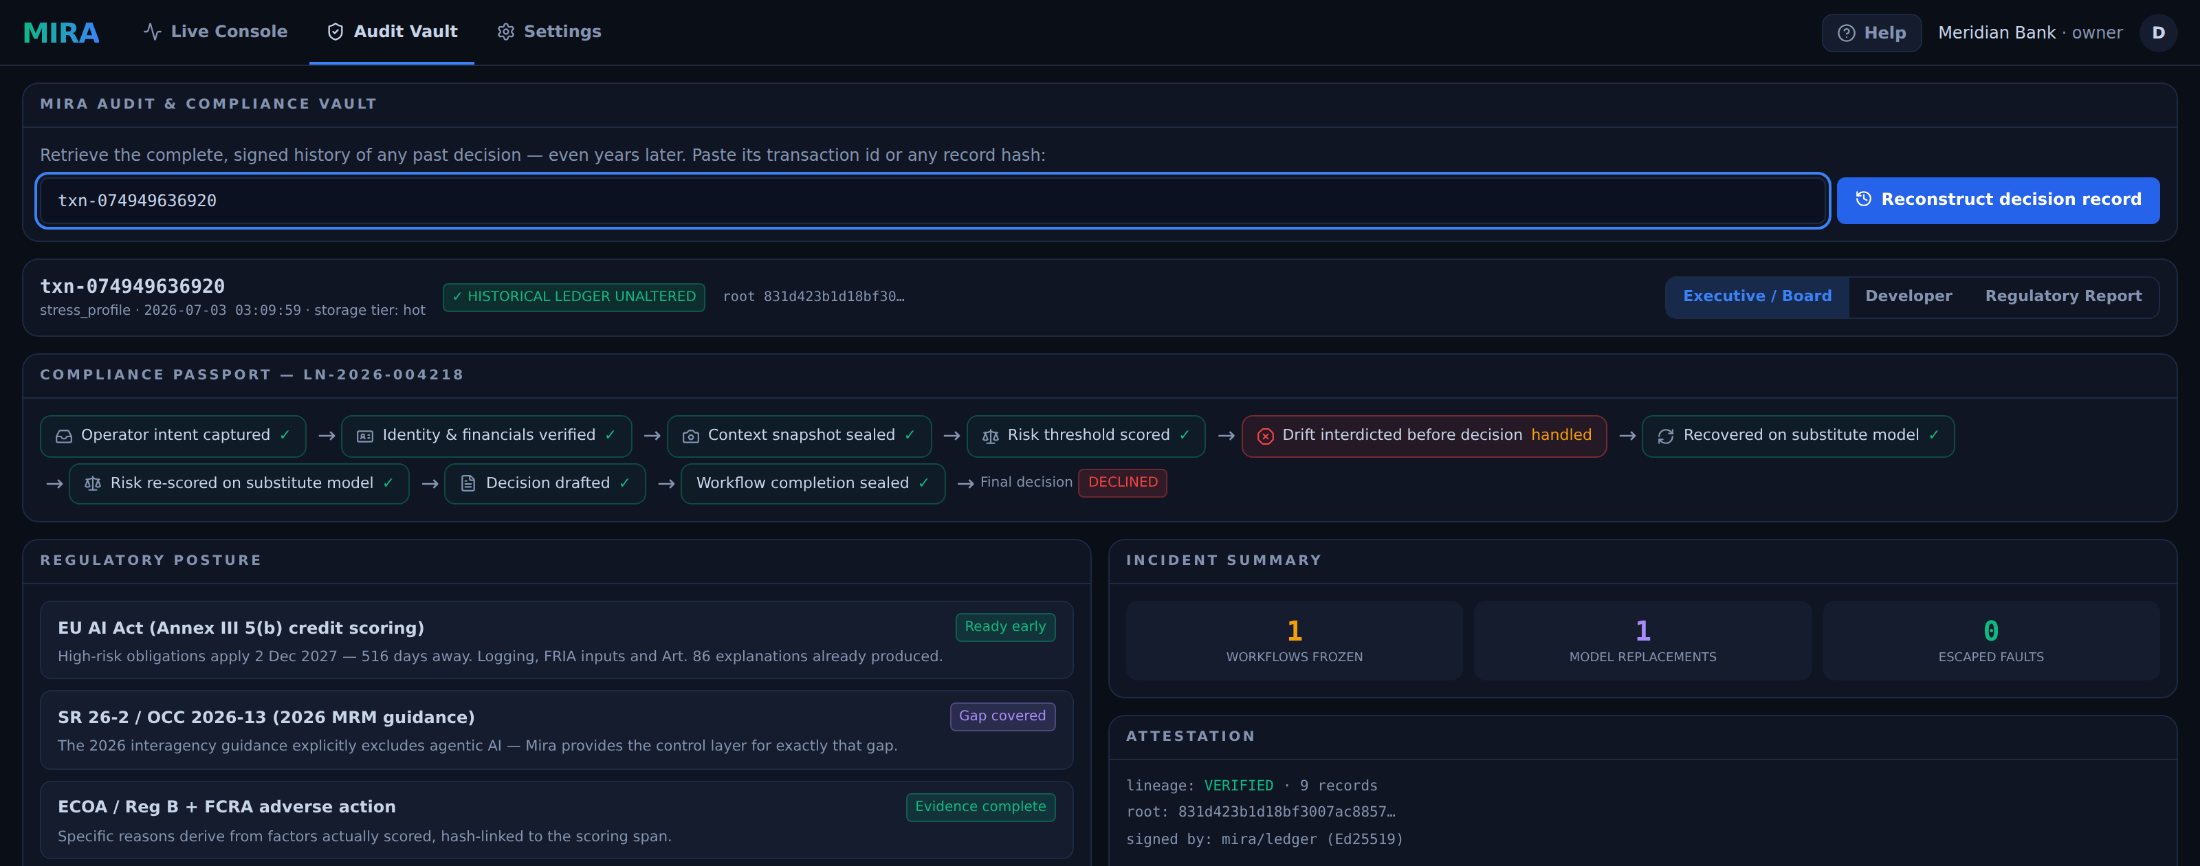Click the Live Console pulse icon
This screenshot has width=2200, height=866.
(x=152, y=32)
